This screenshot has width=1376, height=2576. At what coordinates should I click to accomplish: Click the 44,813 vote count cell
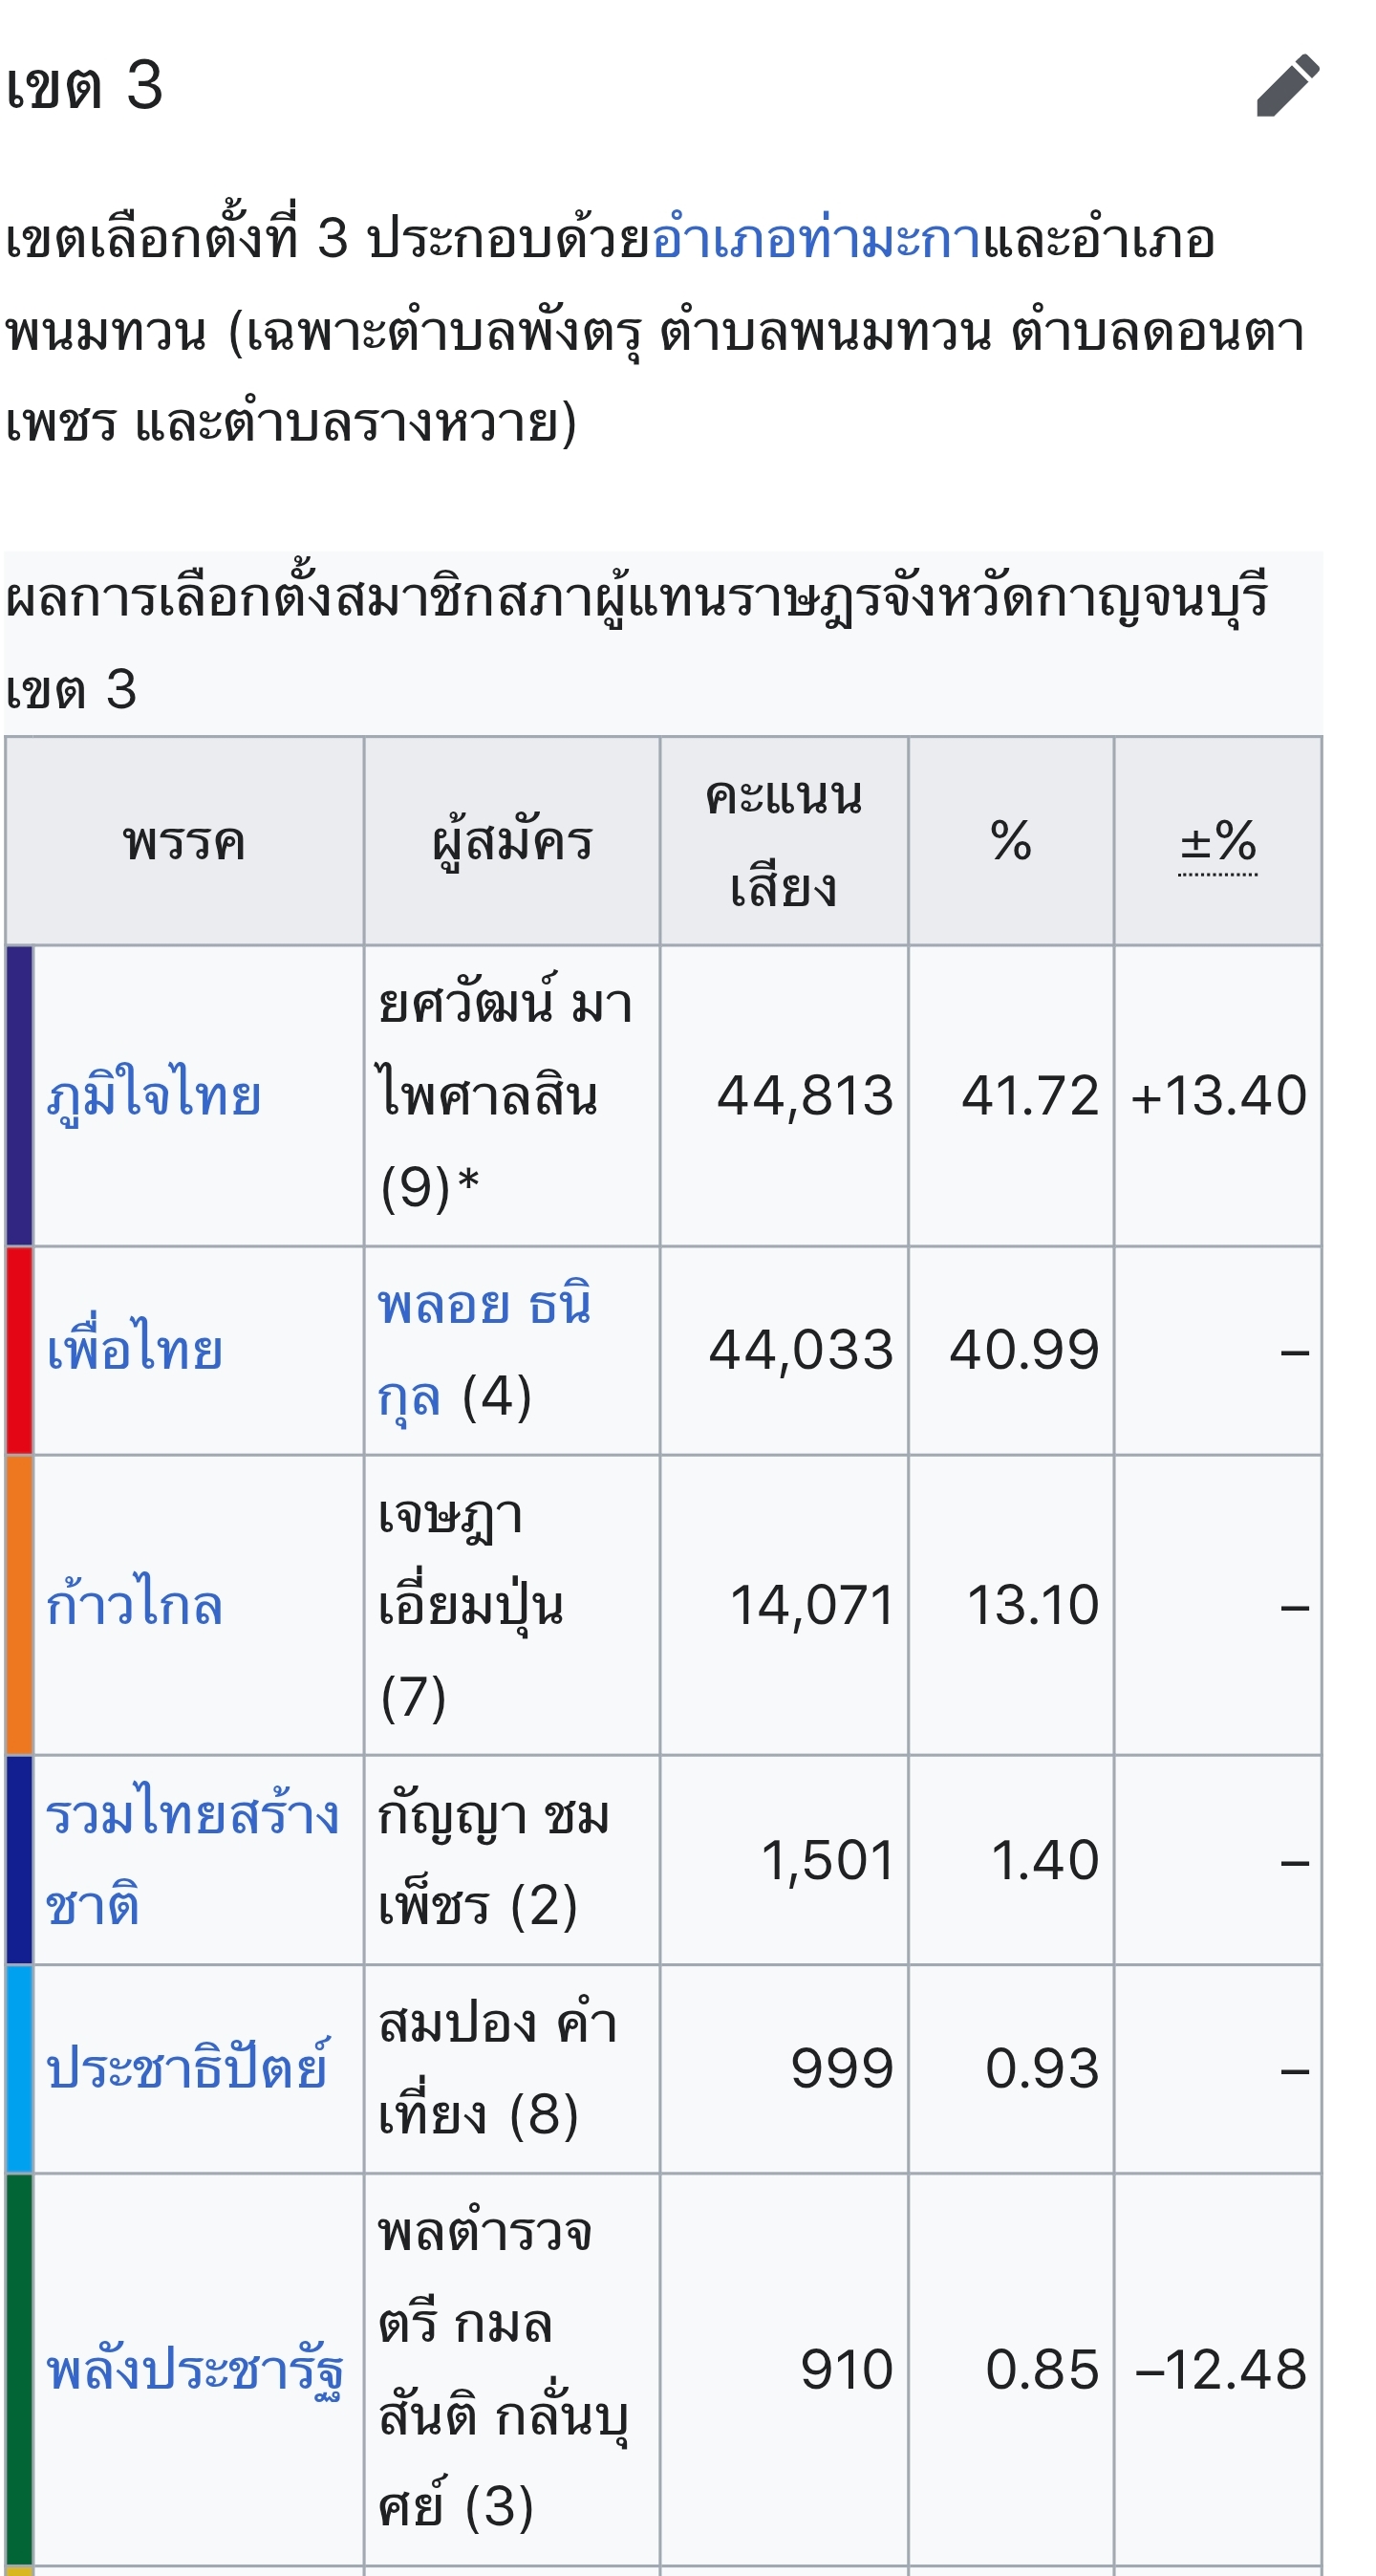[804, 1096]
